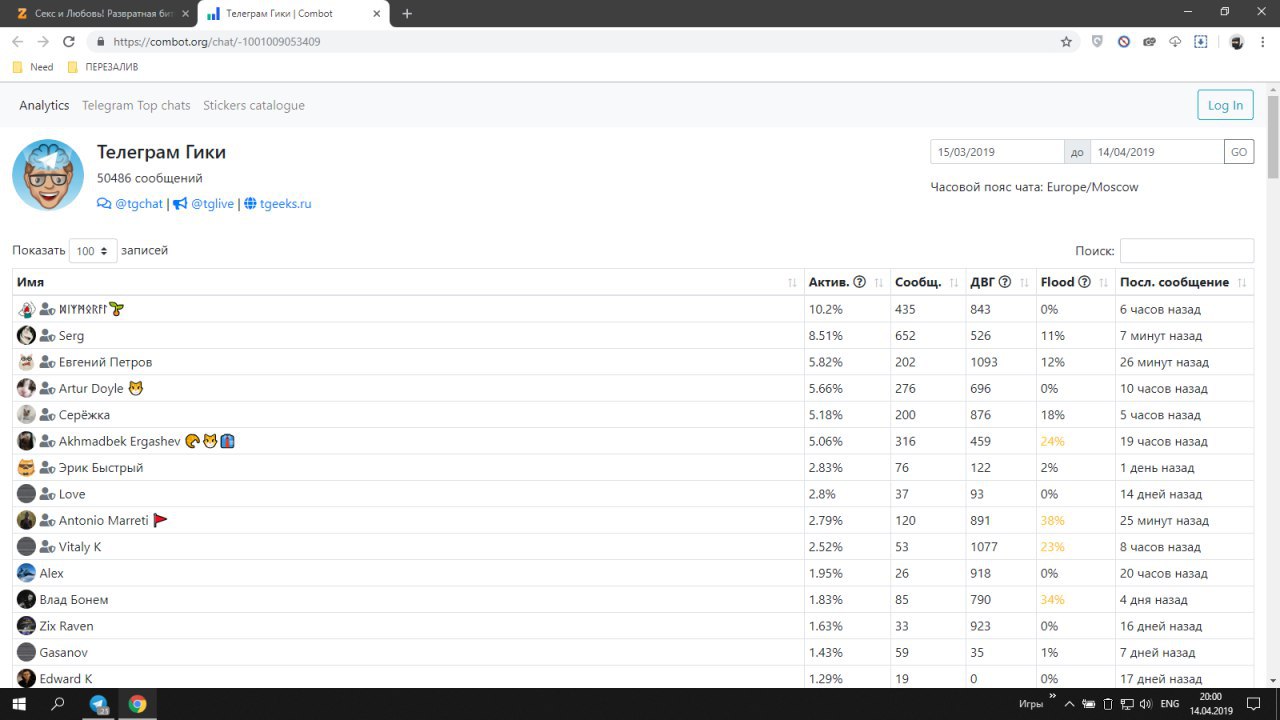Go back to the previous page

click(x=17, y=42)
